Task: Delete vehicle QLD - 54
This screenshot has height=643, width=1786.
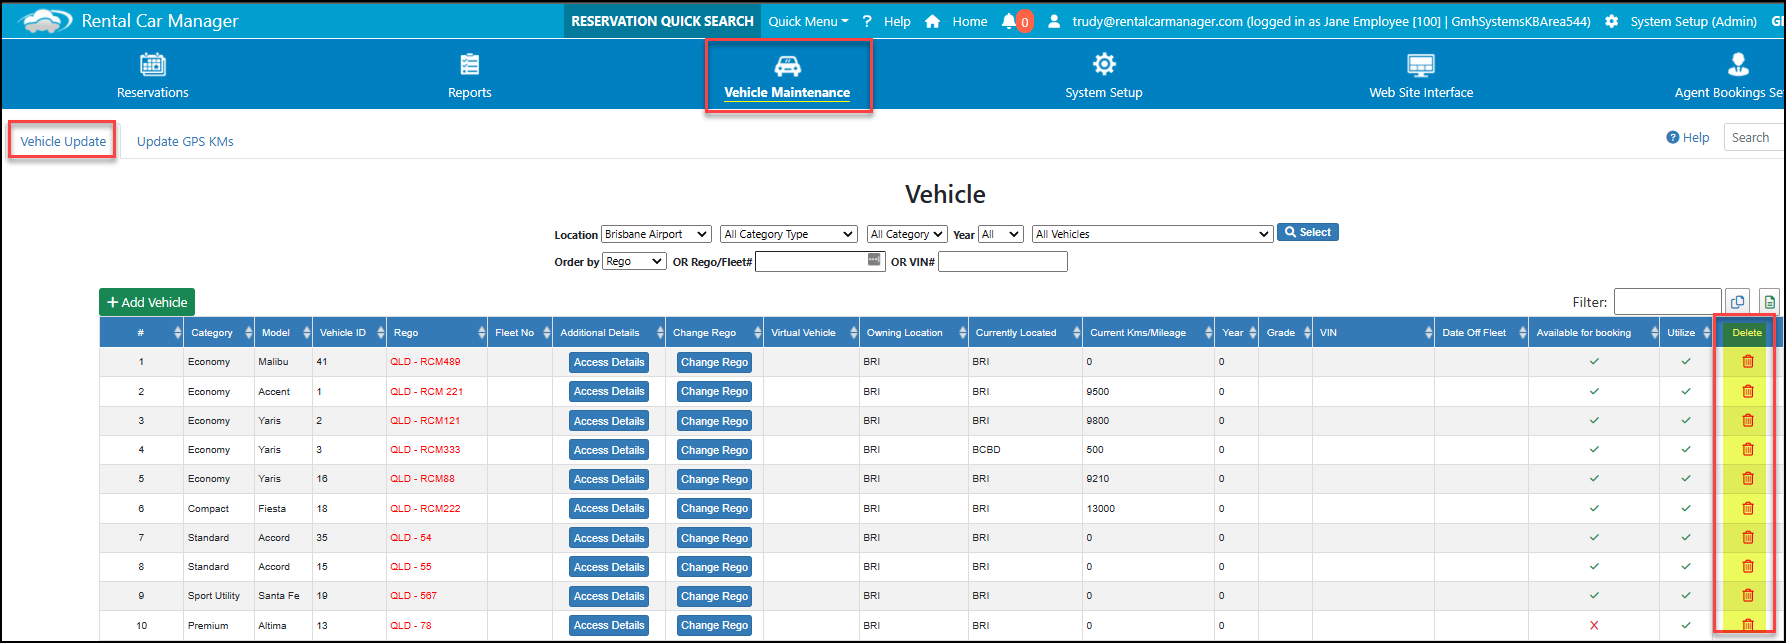Action: click(x=1748, y=537)
